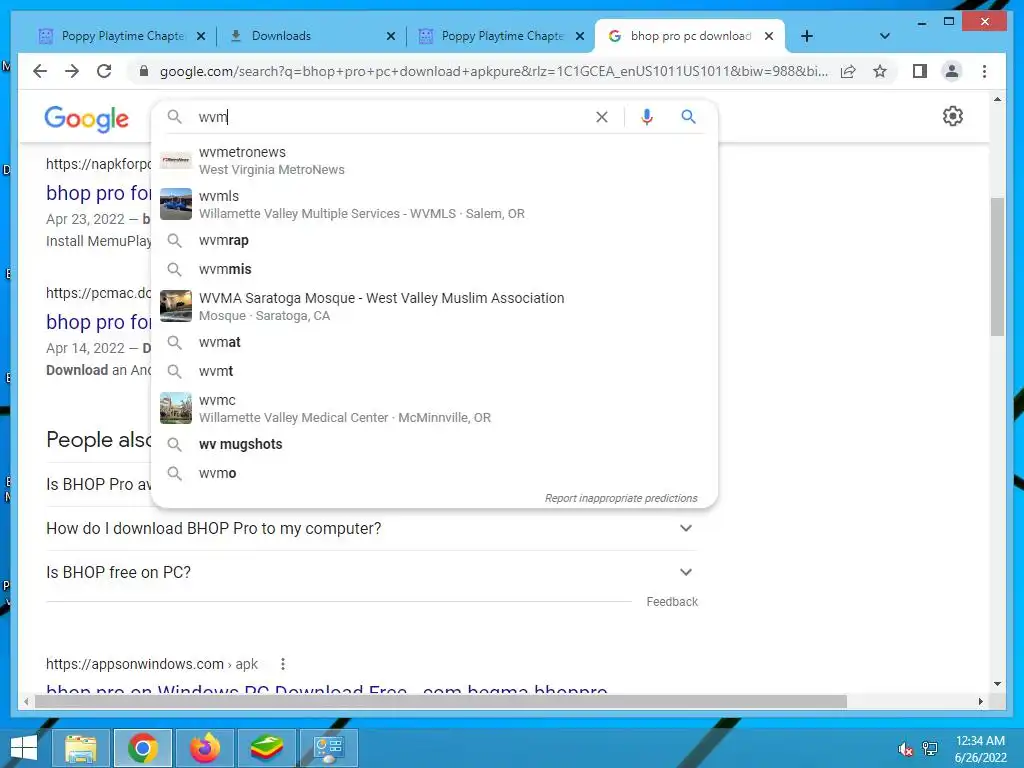
Task: Close the Downloads tab
Action: (391, 36)
